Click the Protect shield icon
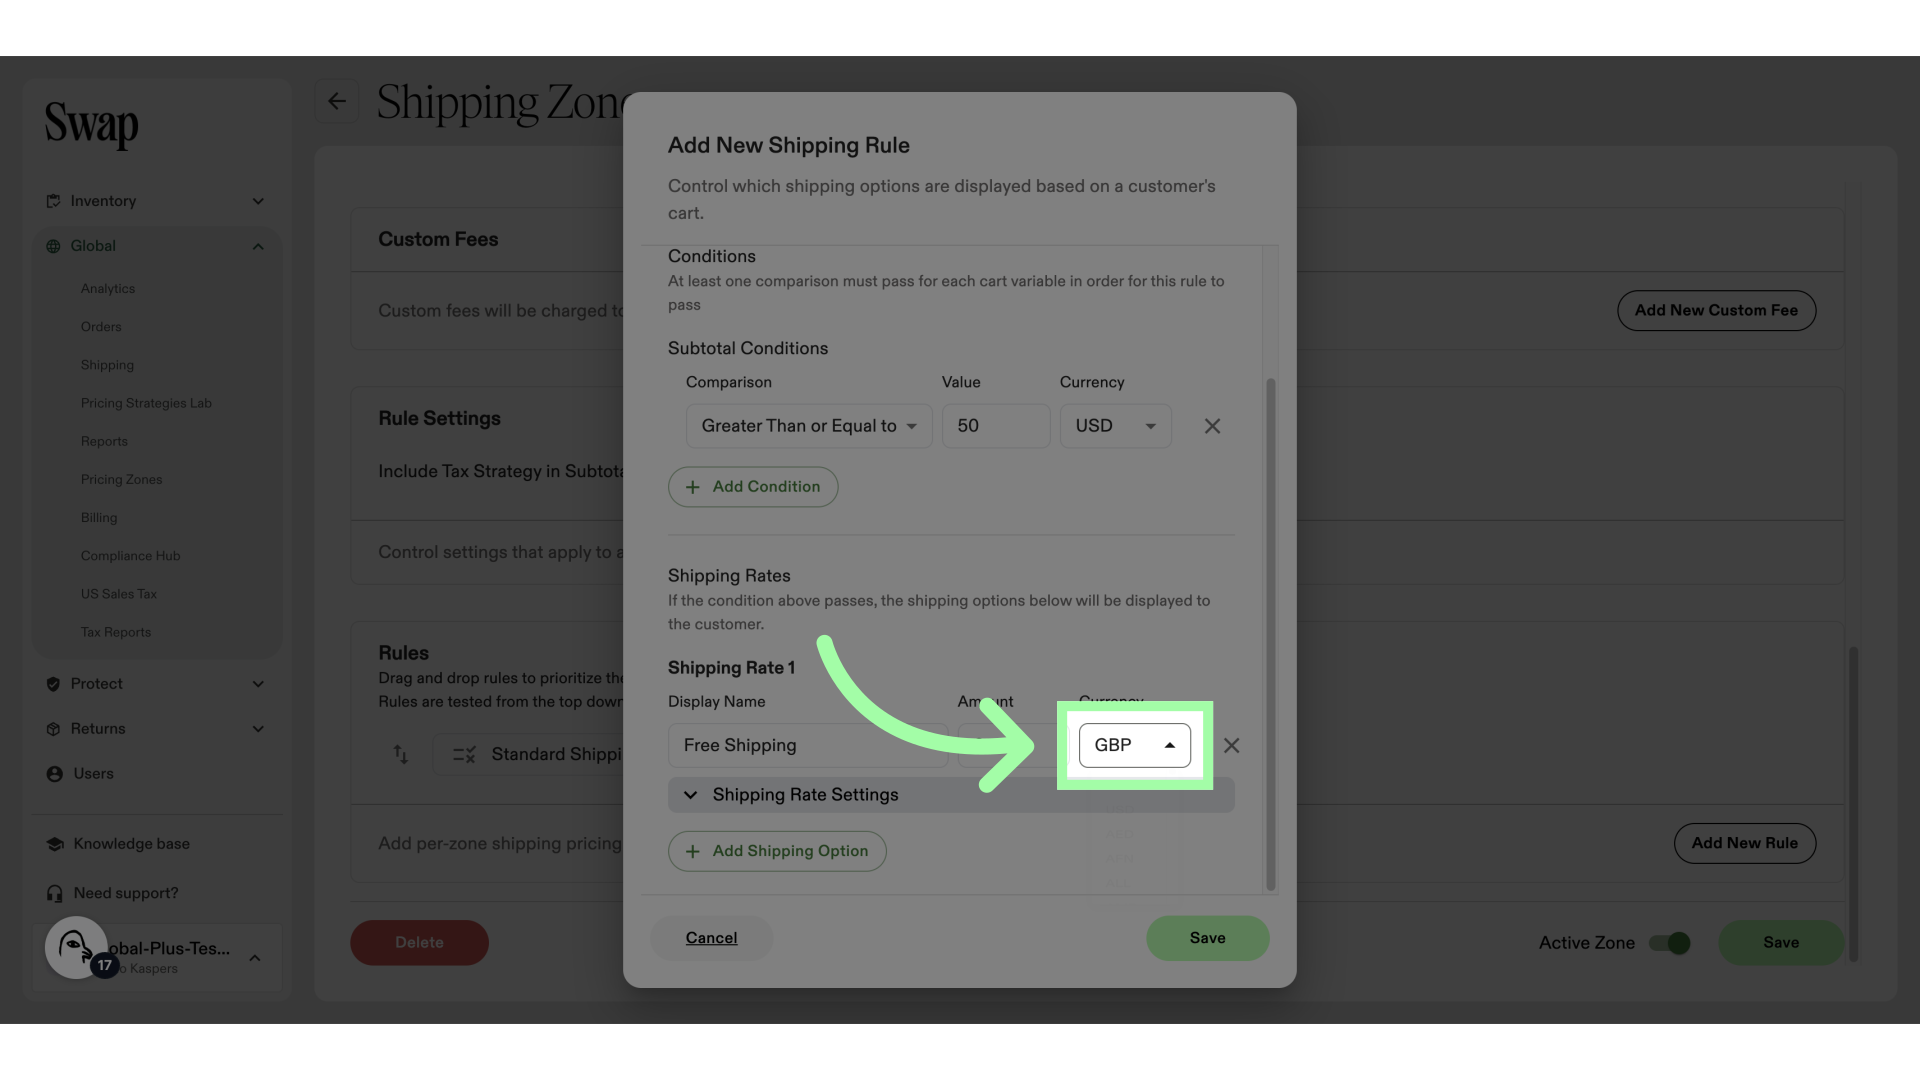This screenshot has width=1920, height=1080. (x=53, y=684)
